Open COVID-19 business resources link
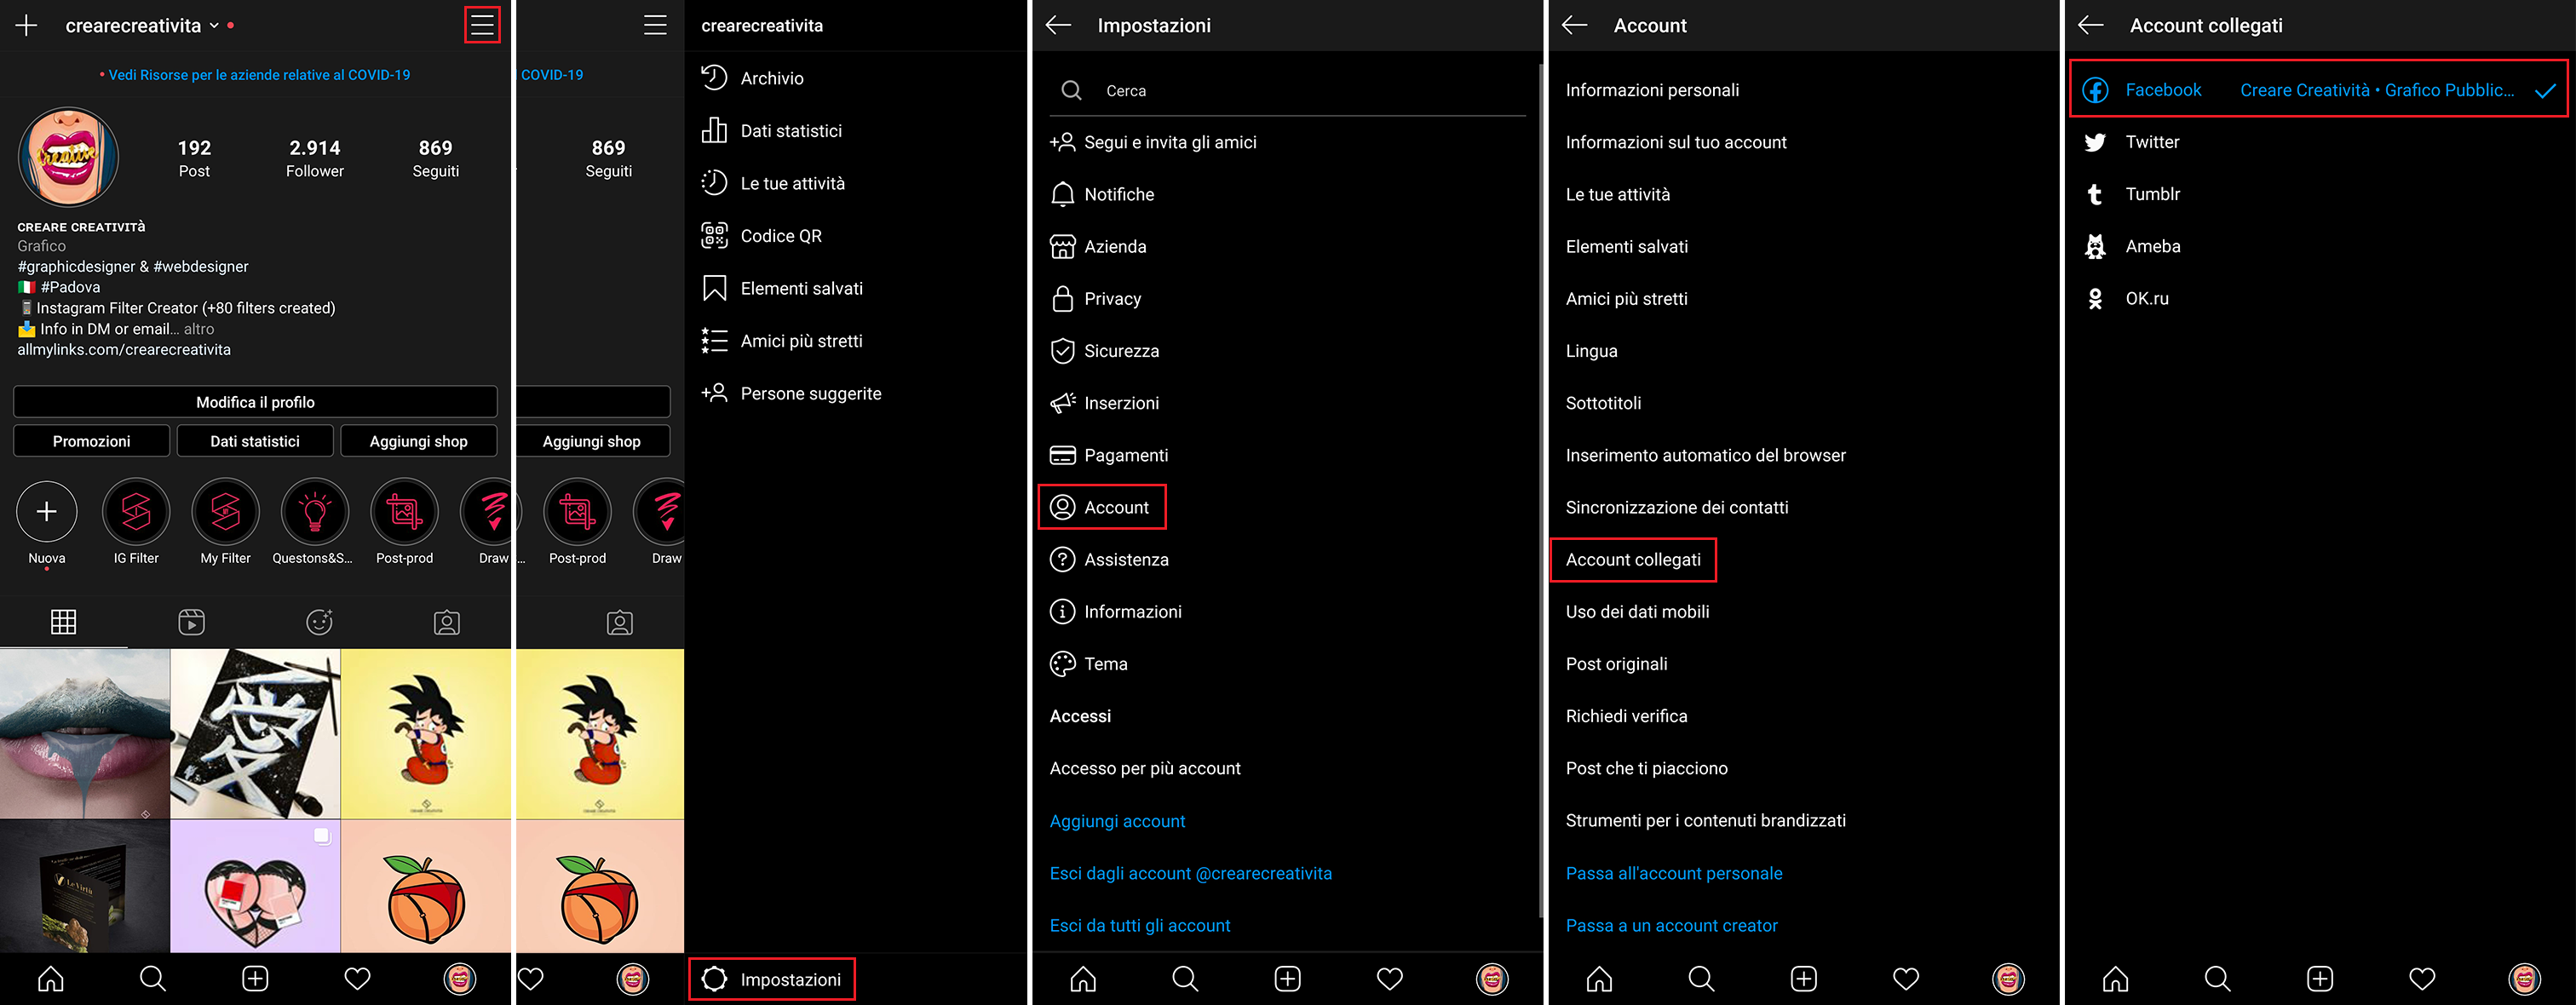Viewport: 2576px width, 1005px height. point(259,75)
